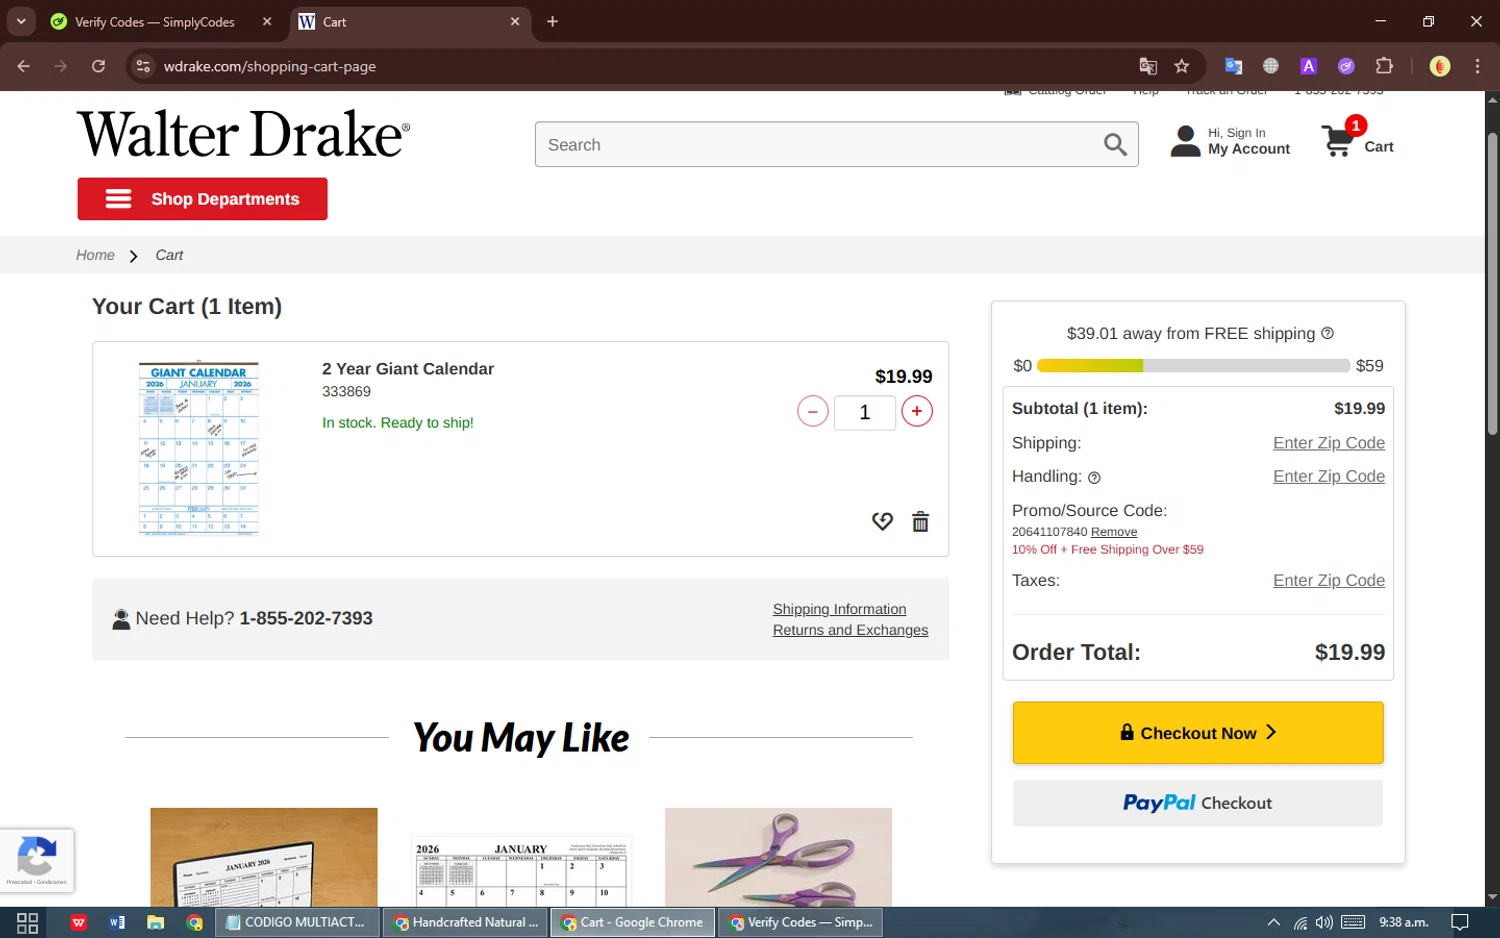Click the page vertical scrollbar
Viewport: 1500px width, 938px height.
coord(1492,282)
